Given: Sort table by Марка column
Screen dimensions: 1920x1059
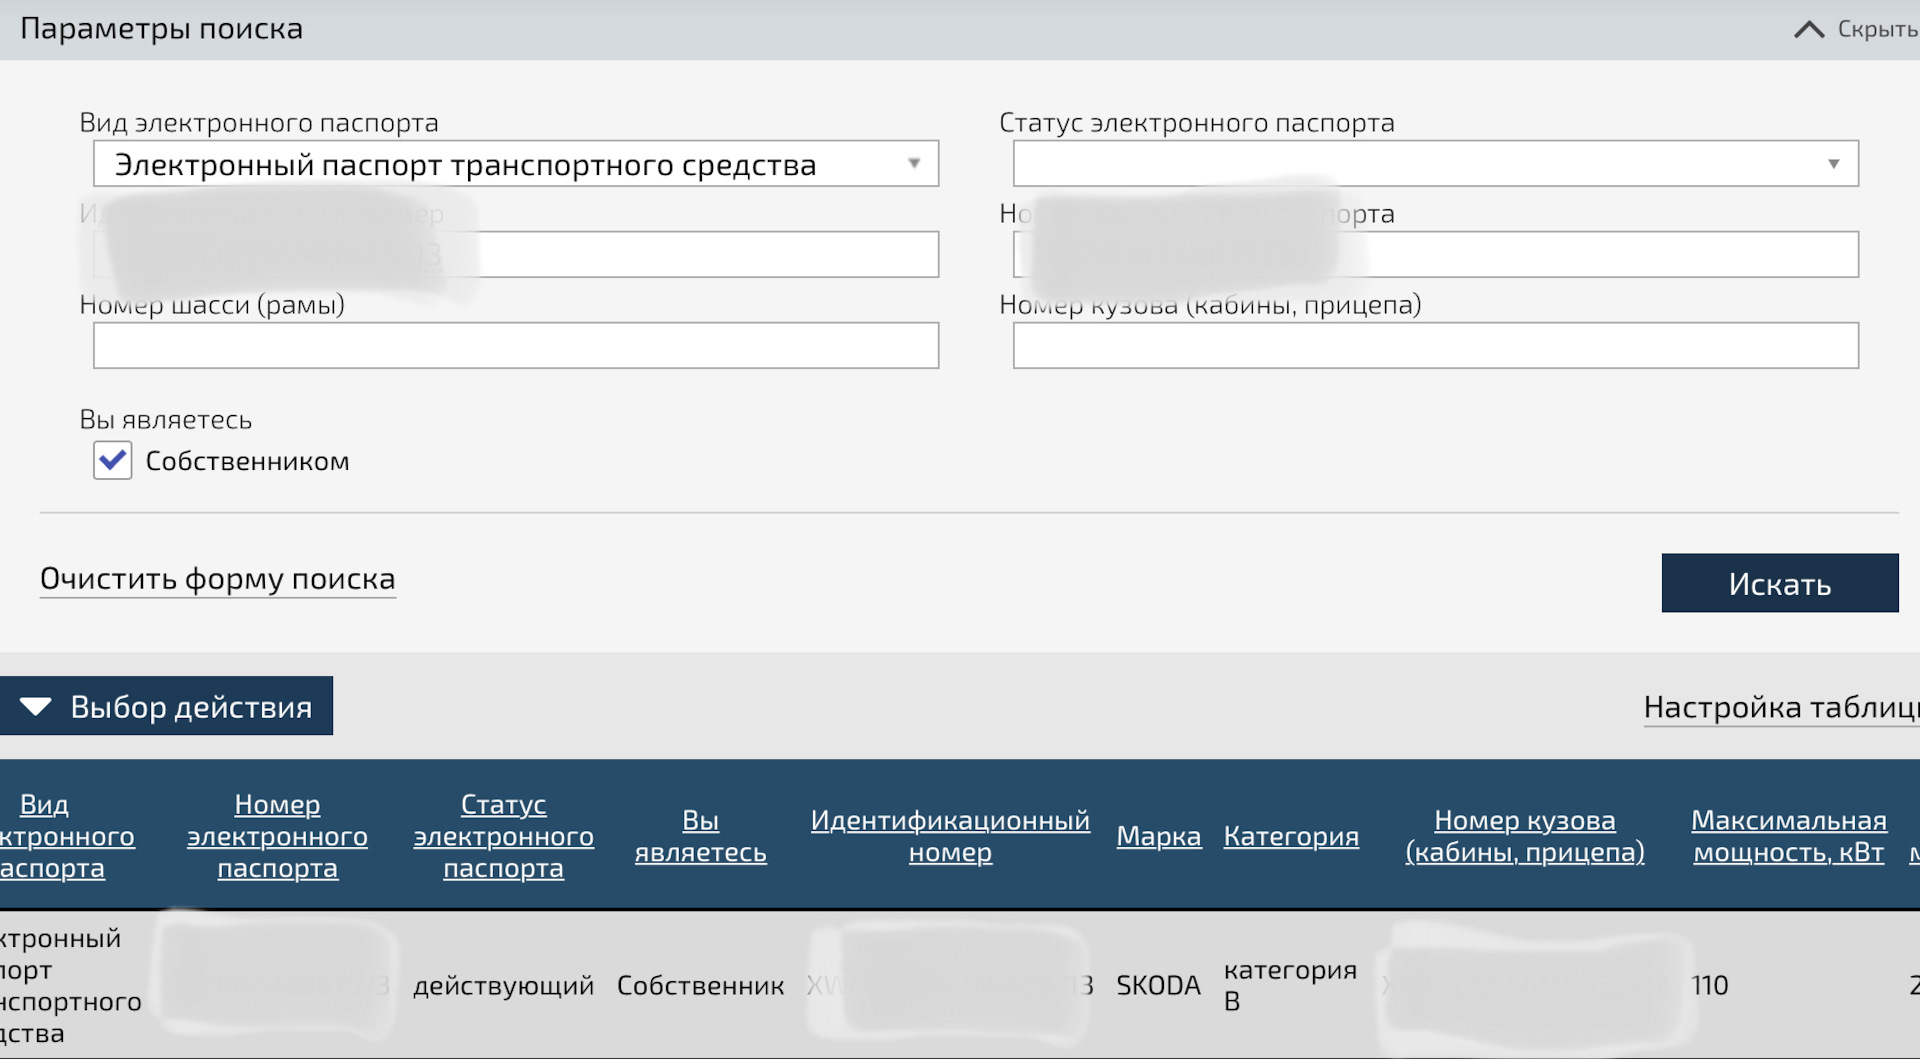Looking at the screenshot, I should 1158,836.
